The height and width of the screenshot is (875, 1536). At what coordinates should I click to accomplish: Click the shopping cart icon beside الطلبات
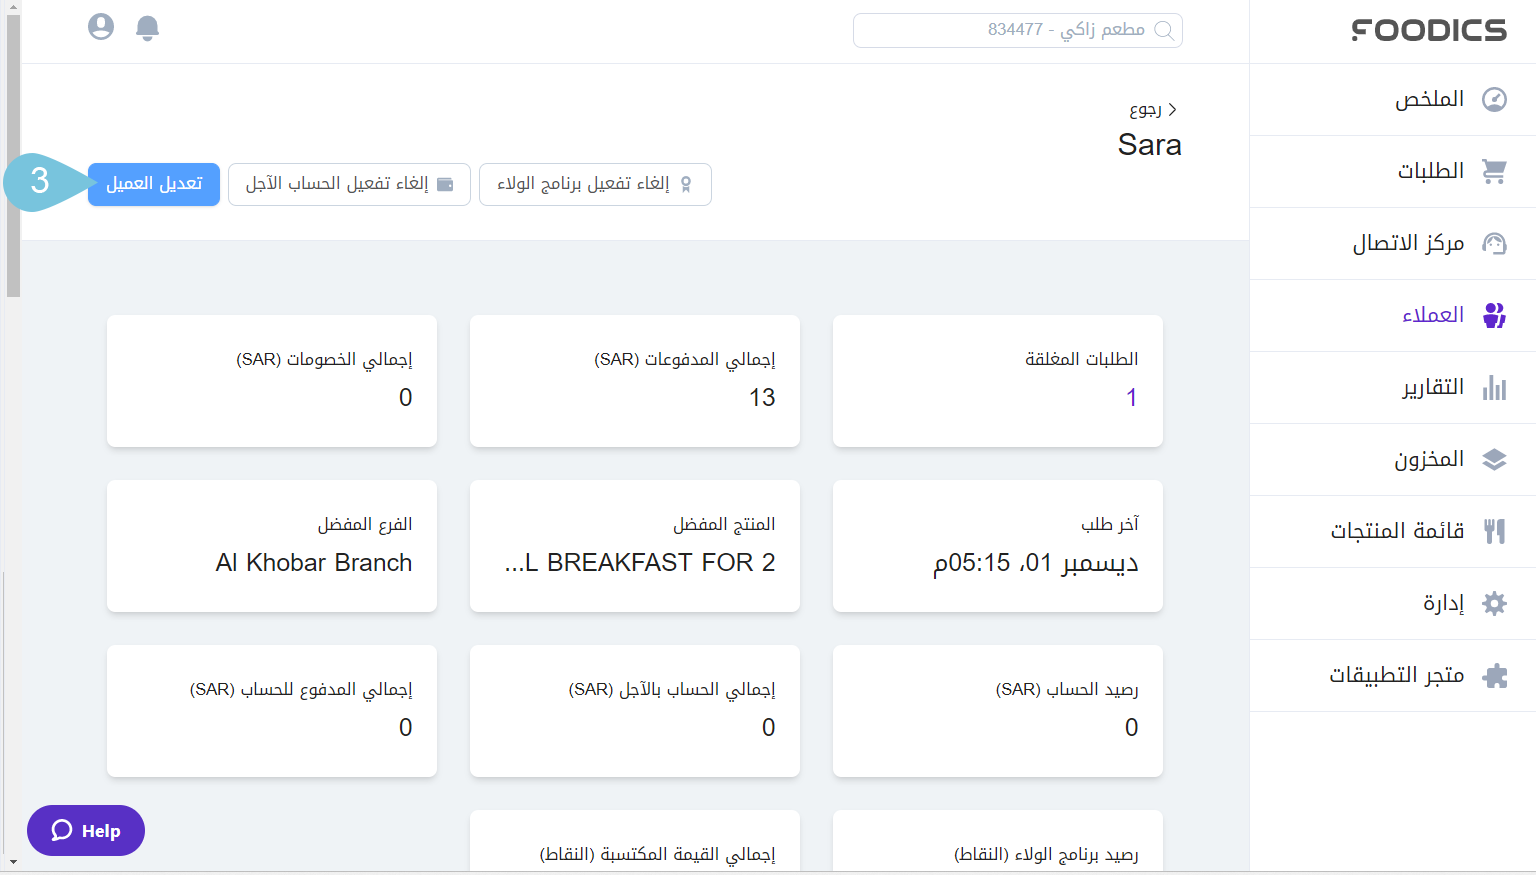[1494, 171]
